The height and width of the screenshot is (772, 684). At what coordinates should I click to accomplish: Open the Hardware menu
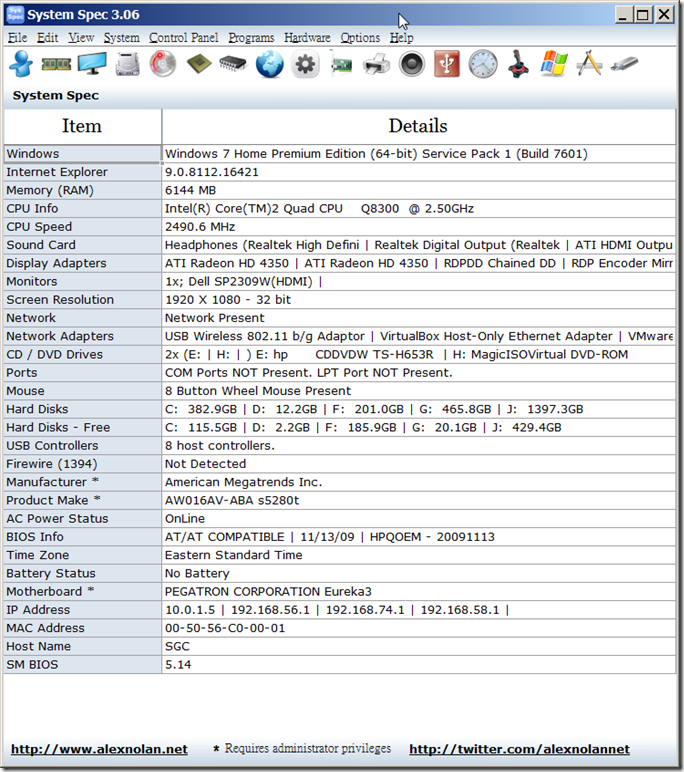coord(307,38)
